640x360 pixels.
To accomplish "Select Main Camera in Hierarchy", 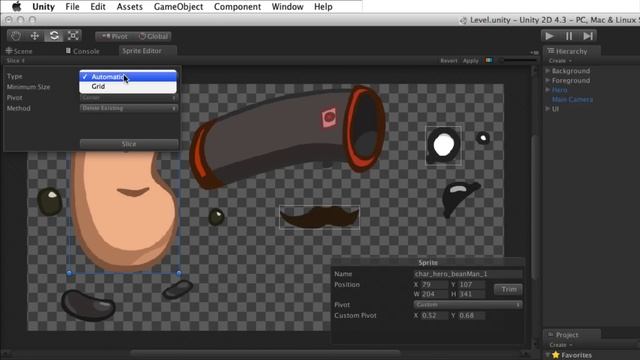I will point(572,100).
